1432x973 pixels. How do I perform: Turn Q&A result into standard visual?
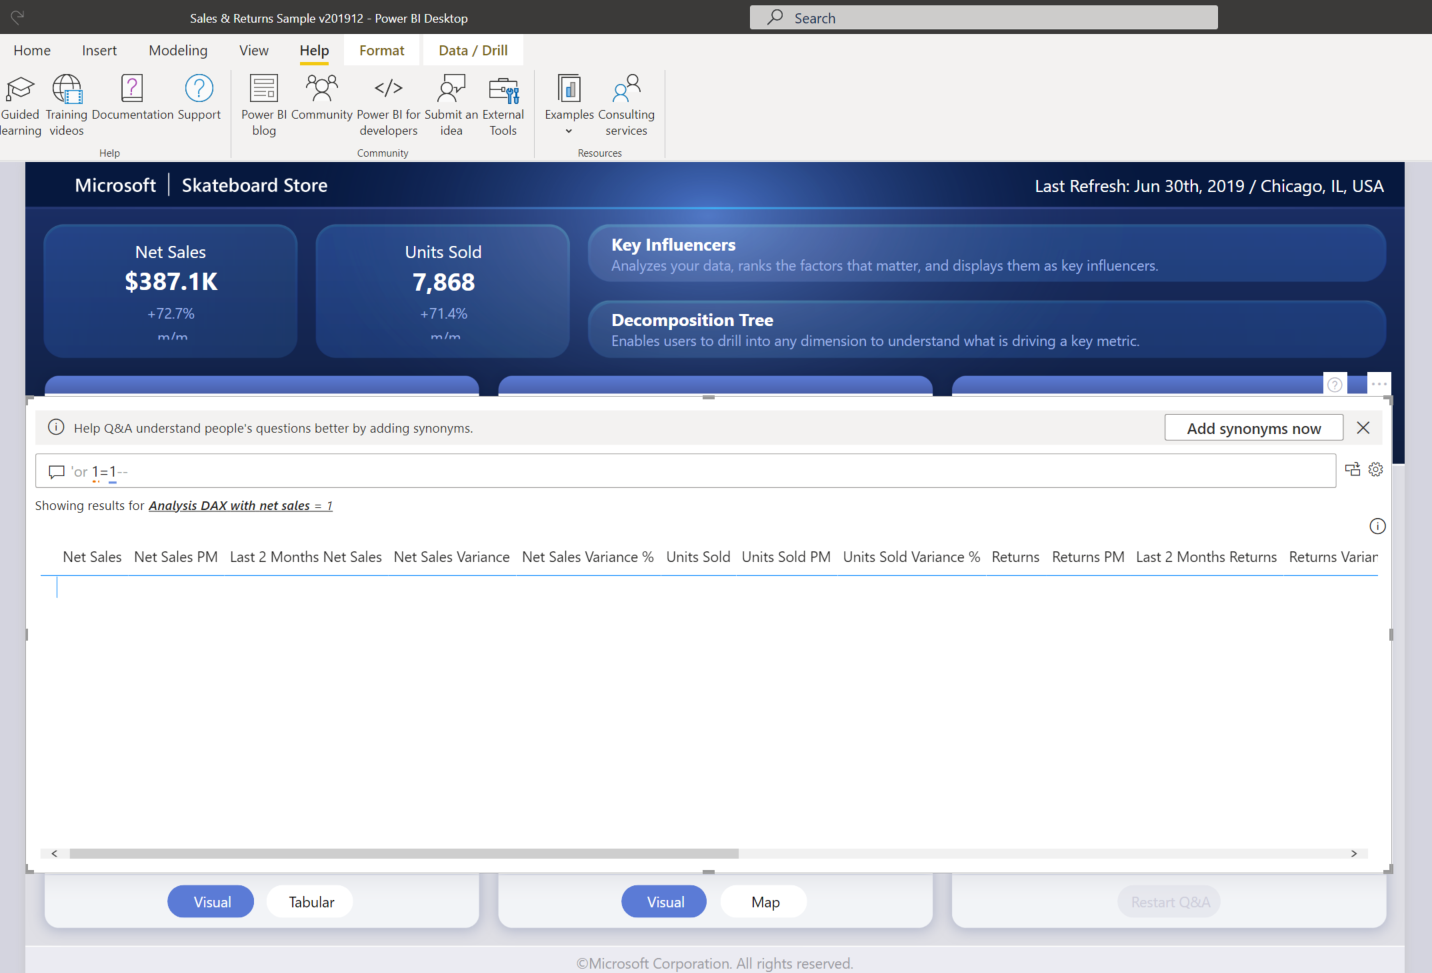tap(1352, 469)
